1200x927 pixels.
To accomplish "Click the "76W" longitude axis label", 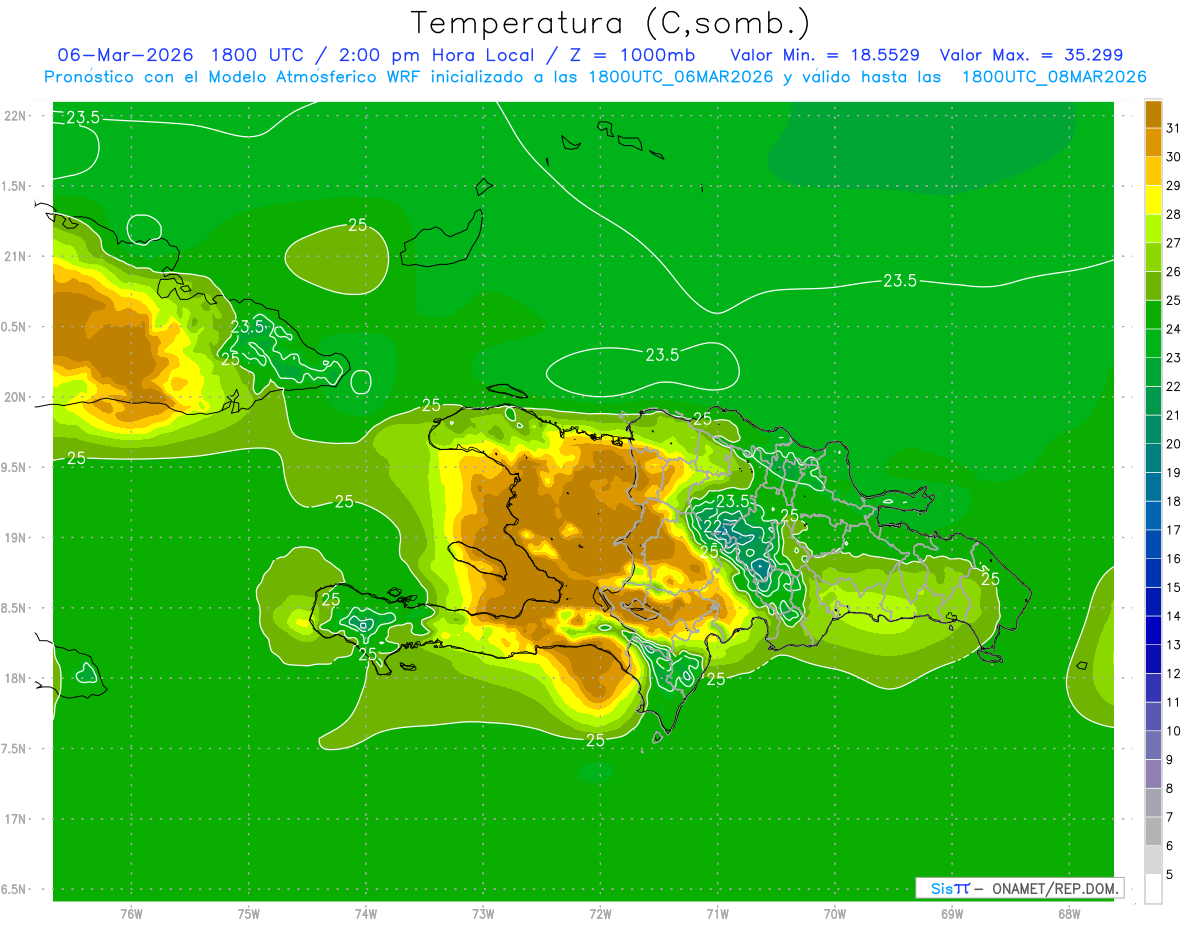I will [x=131, y=913].
